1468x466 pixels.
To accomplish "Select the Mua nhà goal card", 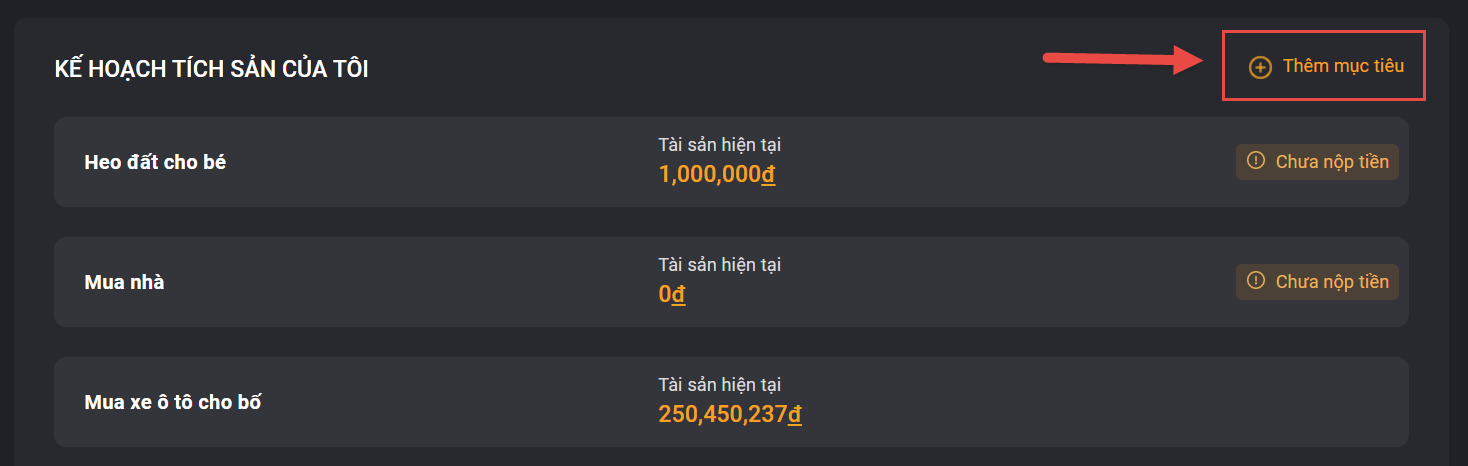I will click(x=731, y=282).
